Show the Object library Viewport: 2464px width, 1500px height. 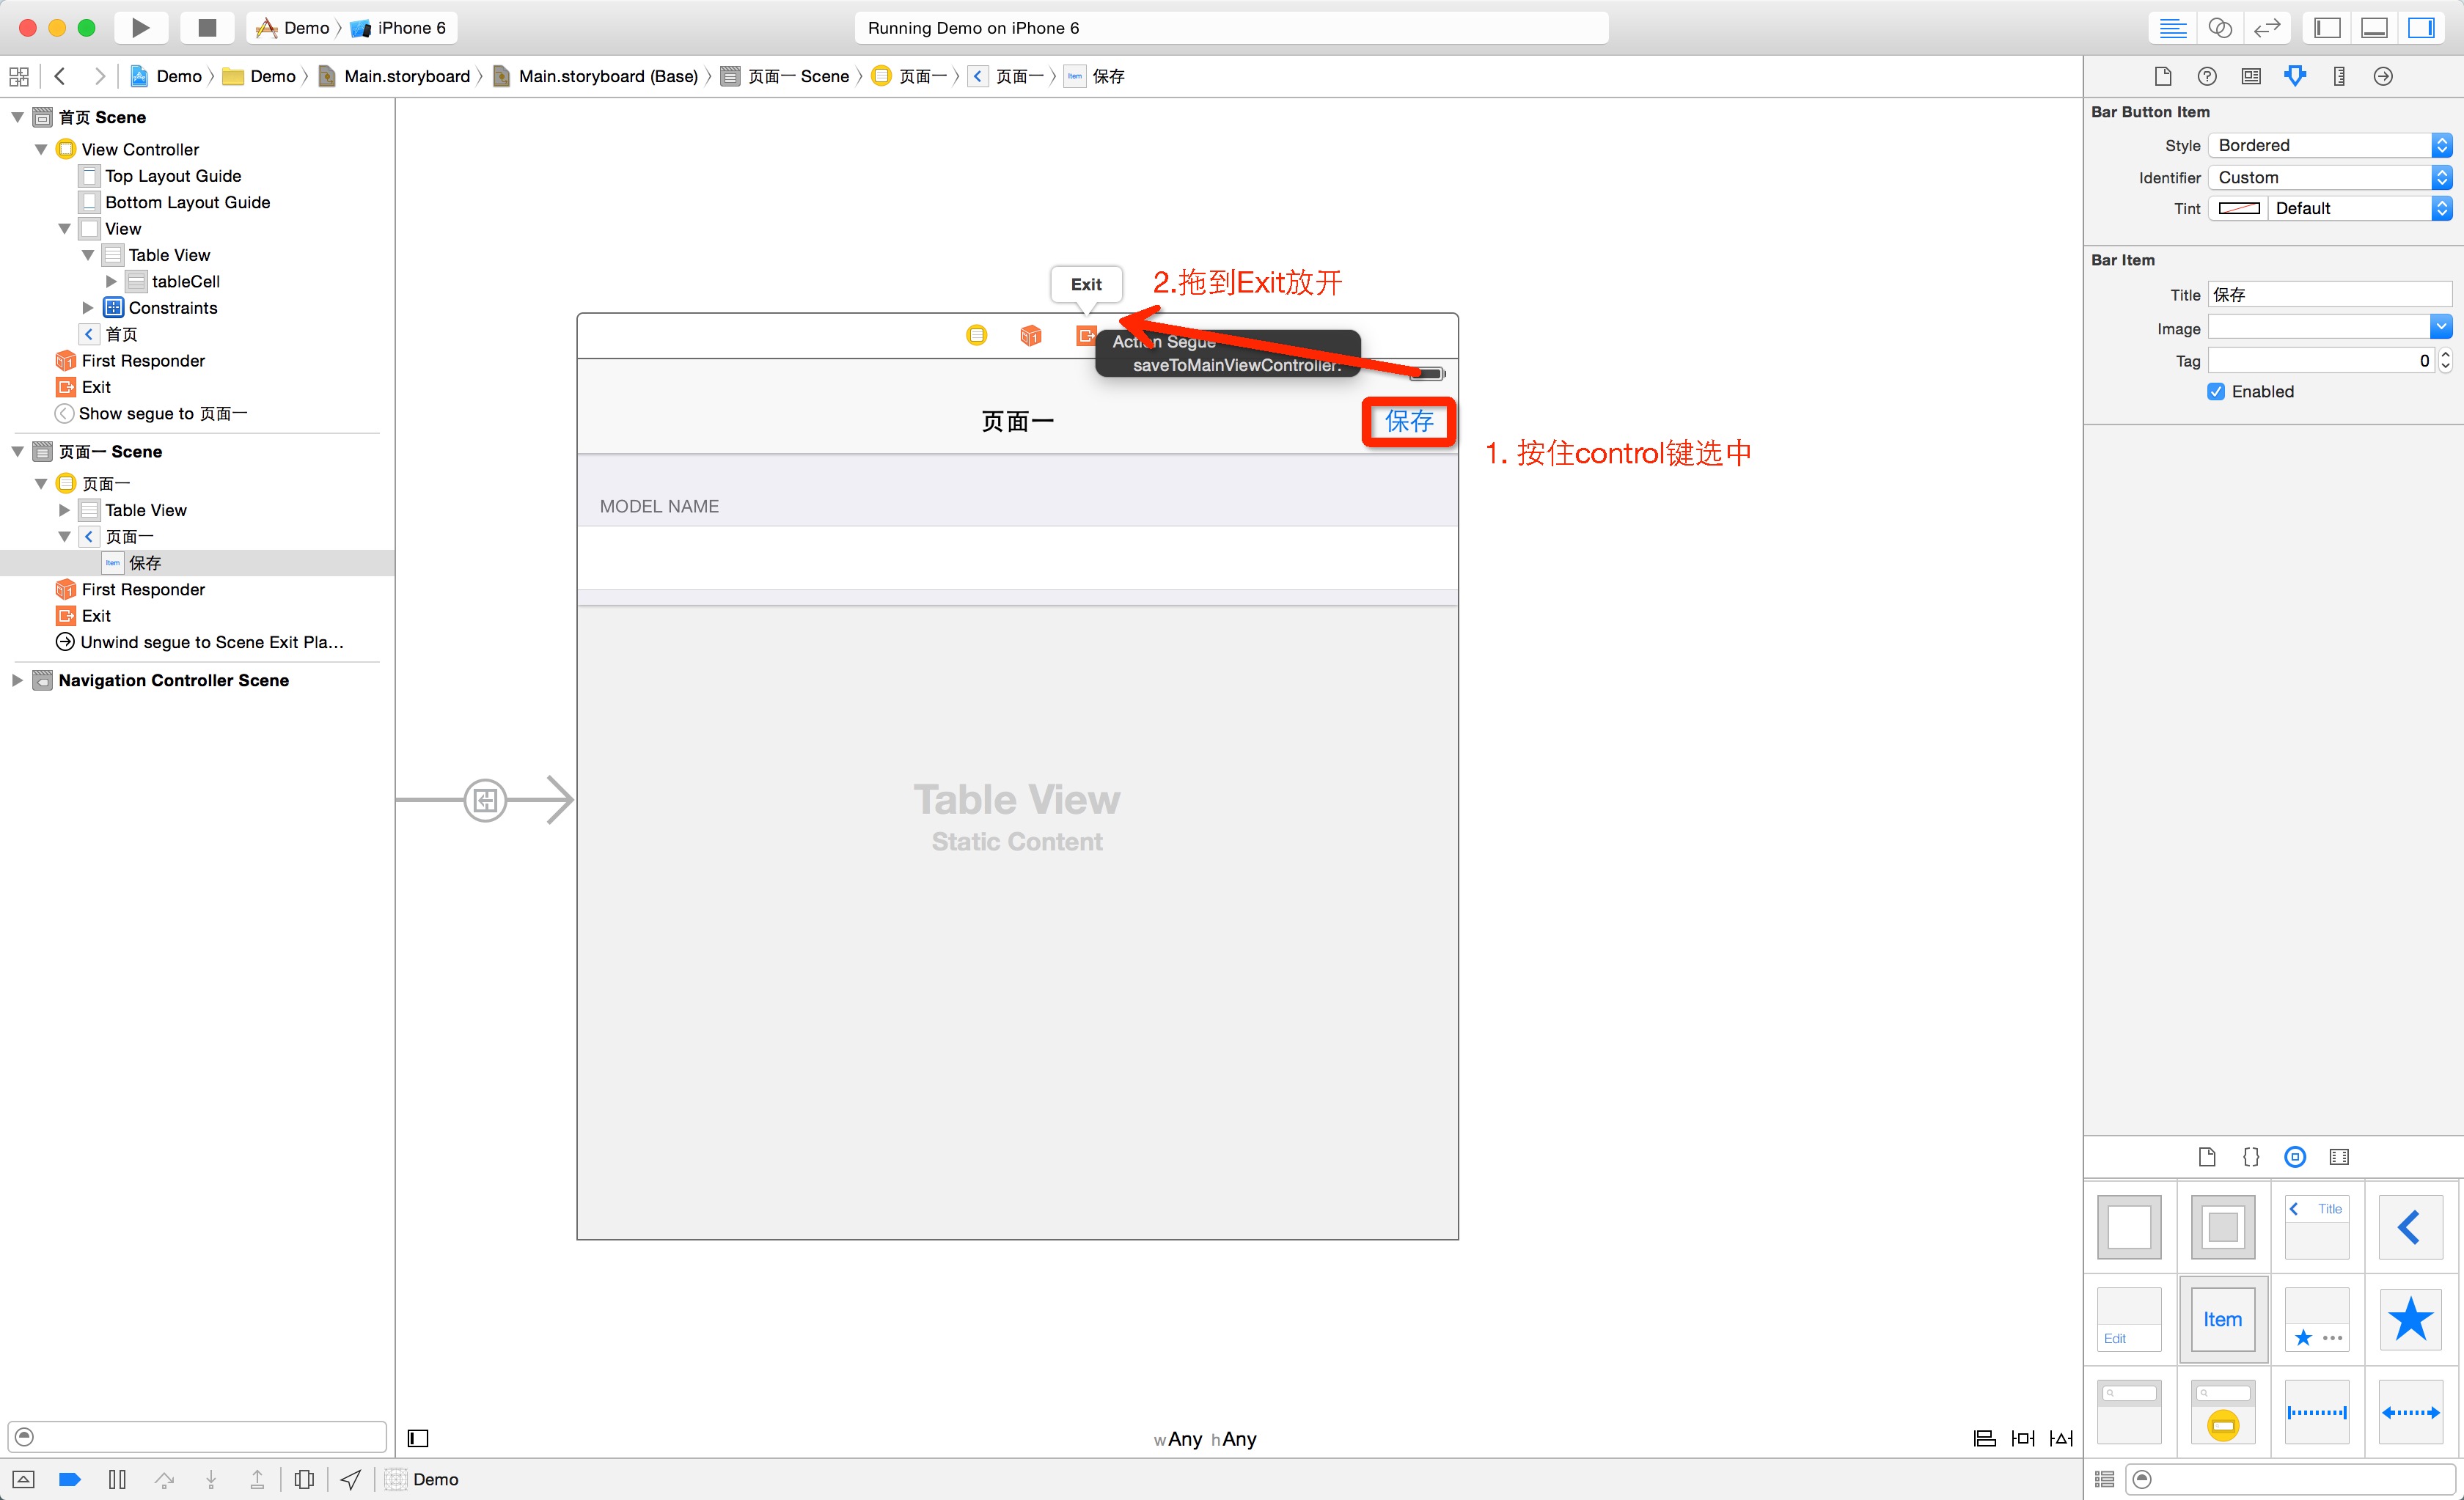[x=2295, y=1157]
